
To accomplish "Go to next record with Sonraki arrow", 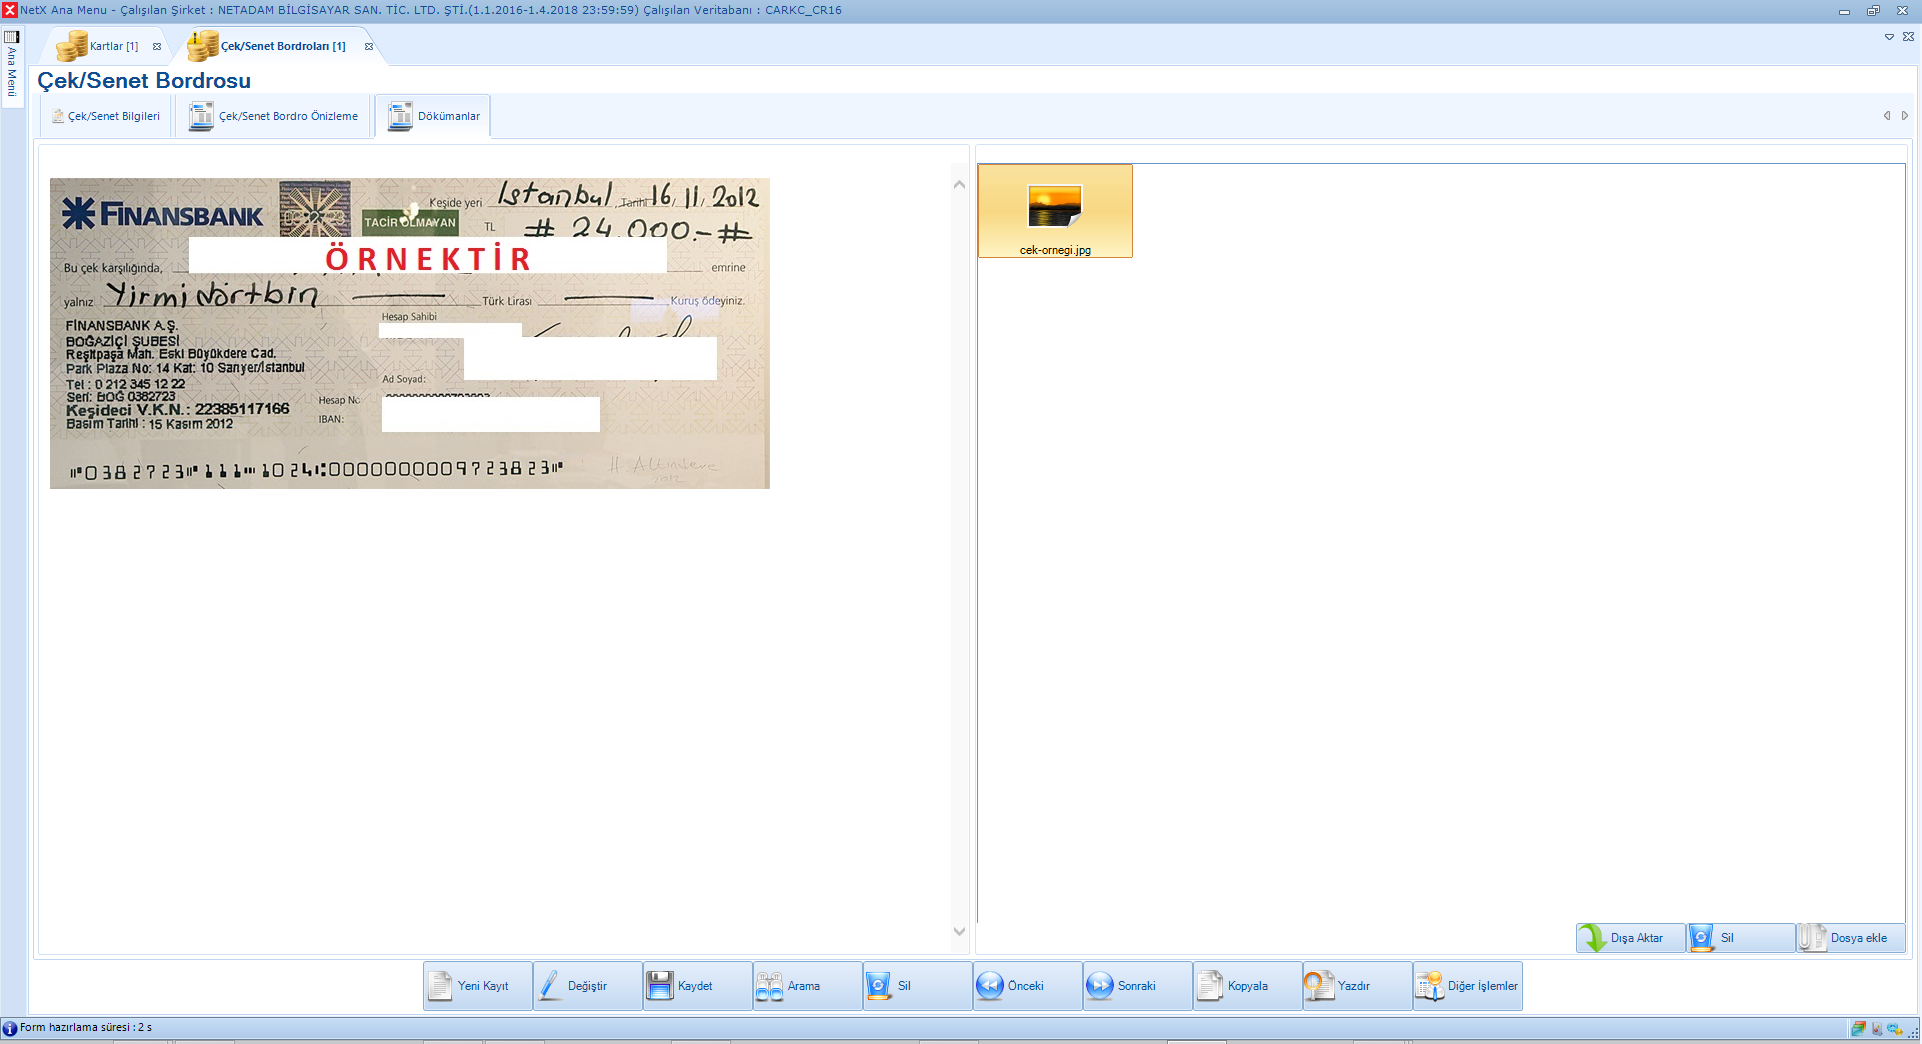I will point(1100,986).
